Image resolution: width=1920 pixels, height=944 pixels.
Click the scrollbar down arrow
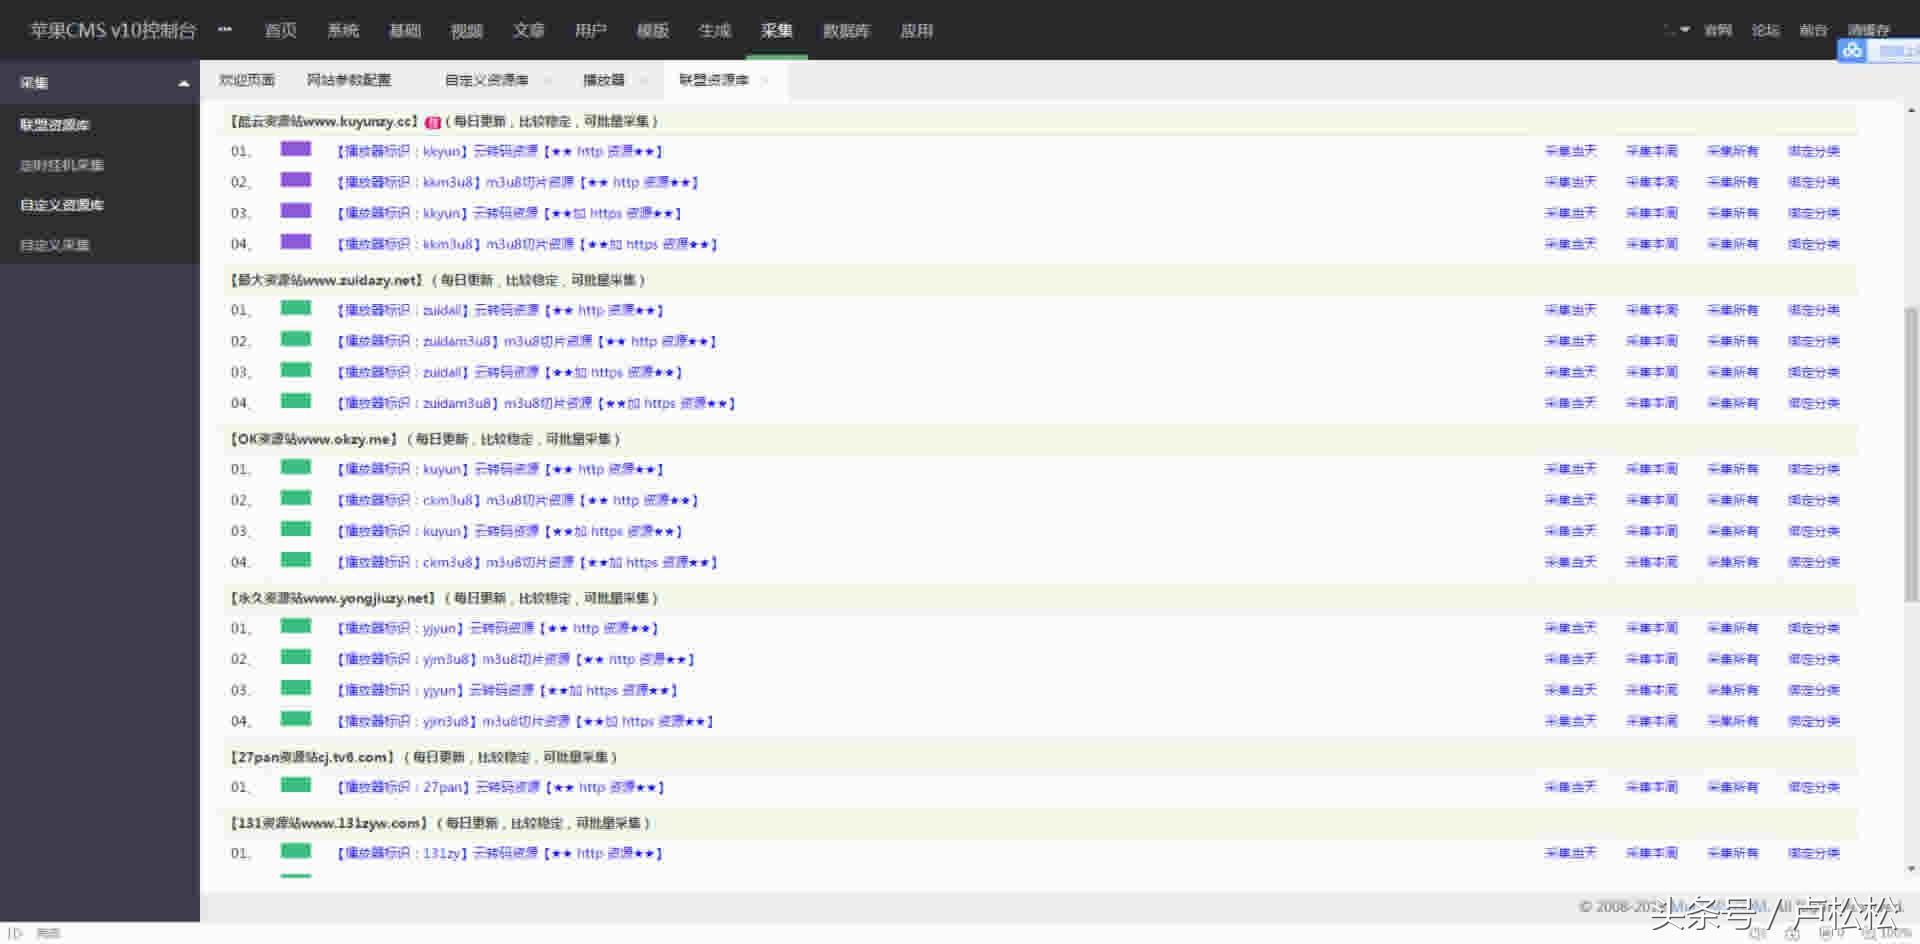tap(1911, 870)
